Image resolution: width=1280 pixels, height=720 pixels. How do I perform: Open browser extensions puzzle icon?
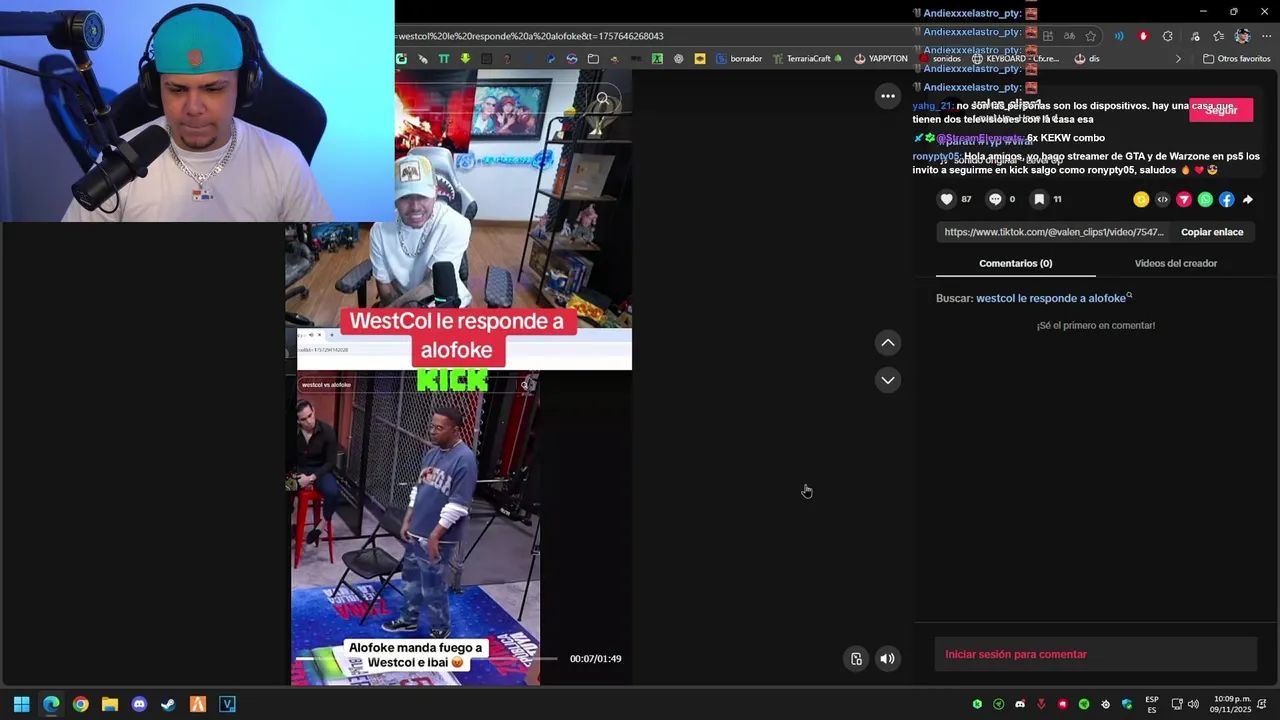coord(1167,36)
